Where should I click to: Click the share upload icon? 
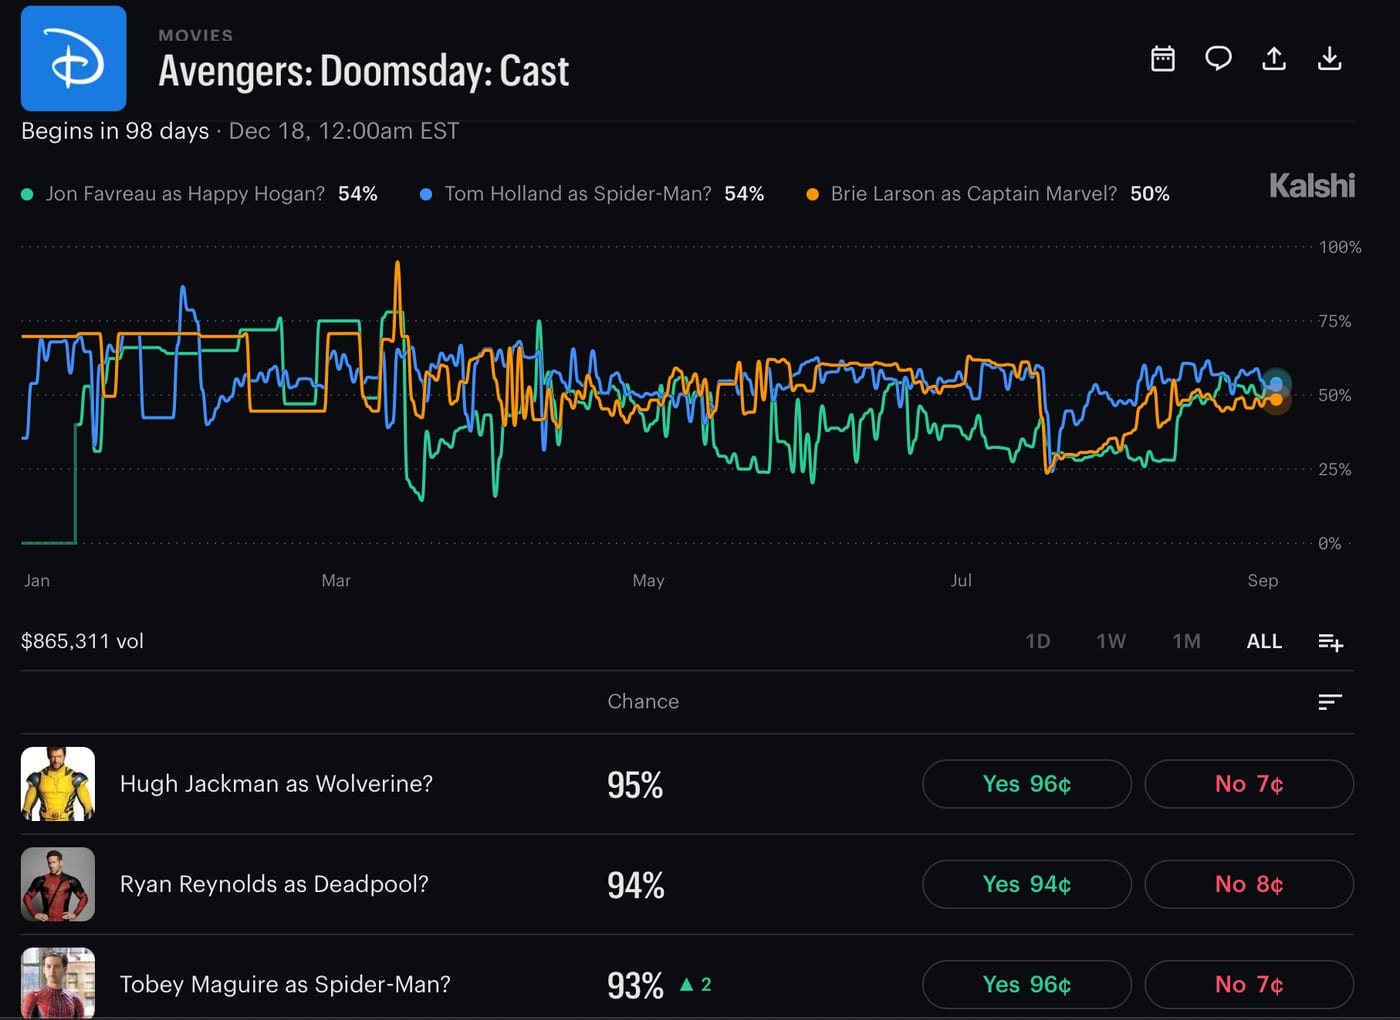[x=1274, y=59]
